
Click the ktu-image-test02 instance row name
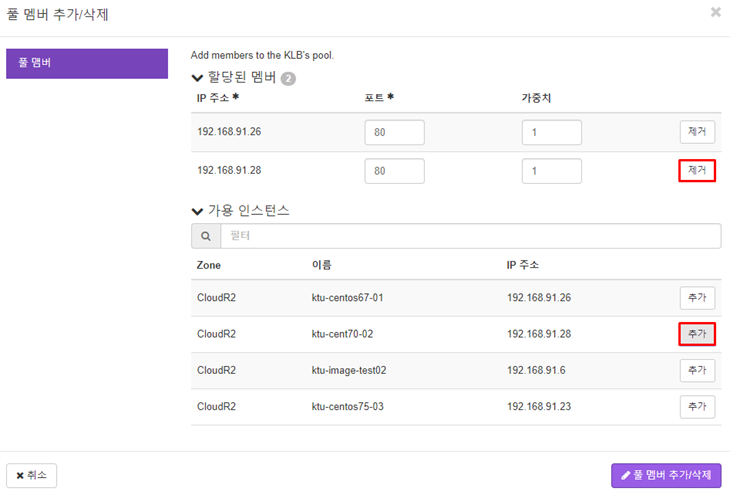point(349,370)
